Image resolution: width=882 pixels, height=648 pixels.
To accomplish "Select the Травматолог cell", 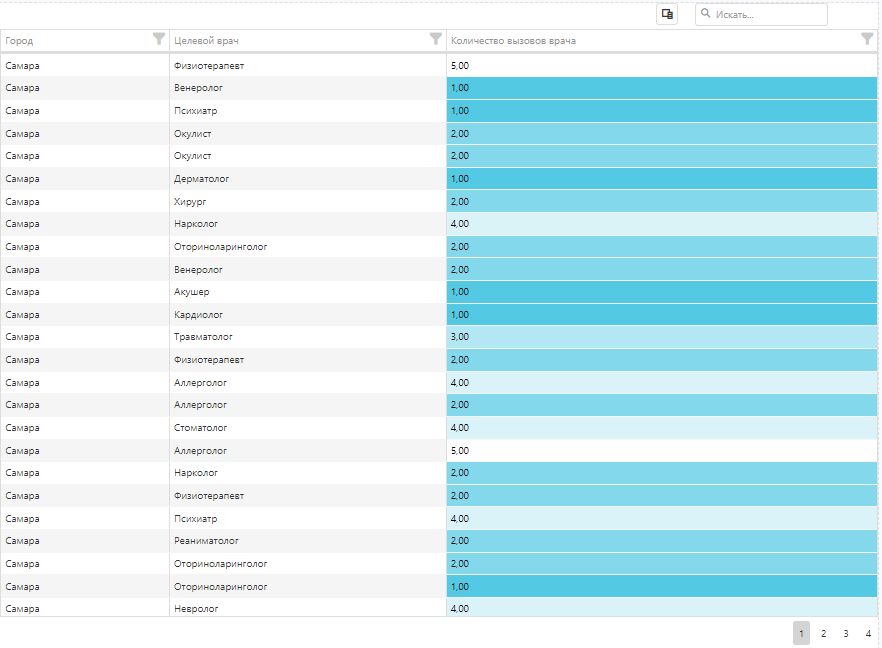I will pyautogui.click(x=203, y=337).
